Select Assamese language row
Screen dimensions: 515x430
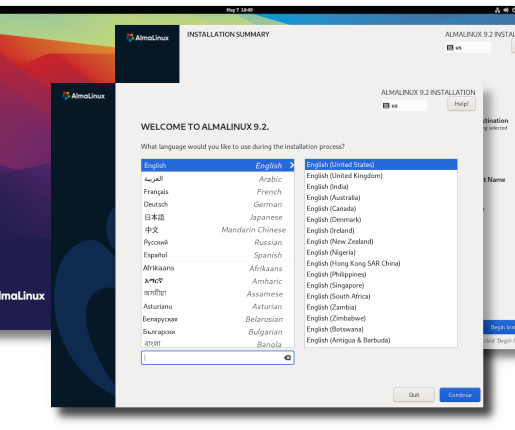click(218, 294)
